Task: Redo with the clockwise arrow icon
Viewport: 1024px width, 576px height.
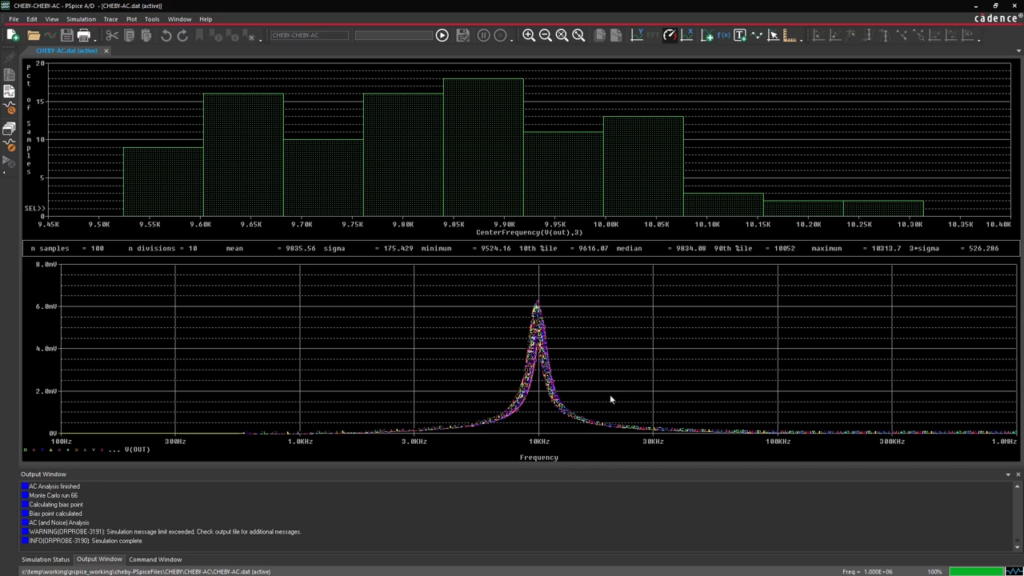Action: pos(183,35)
